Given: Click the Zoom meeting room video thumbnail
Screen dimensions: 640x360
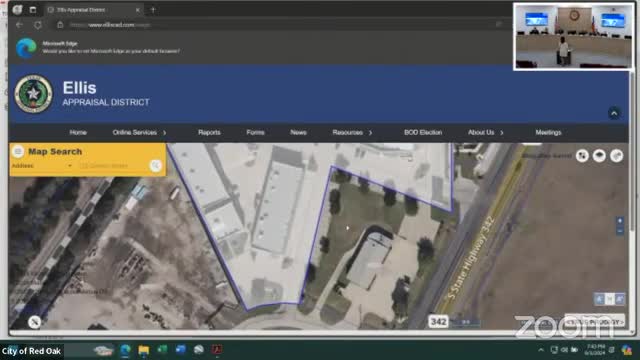Looking at the screenshot, I should click(573, 37).
